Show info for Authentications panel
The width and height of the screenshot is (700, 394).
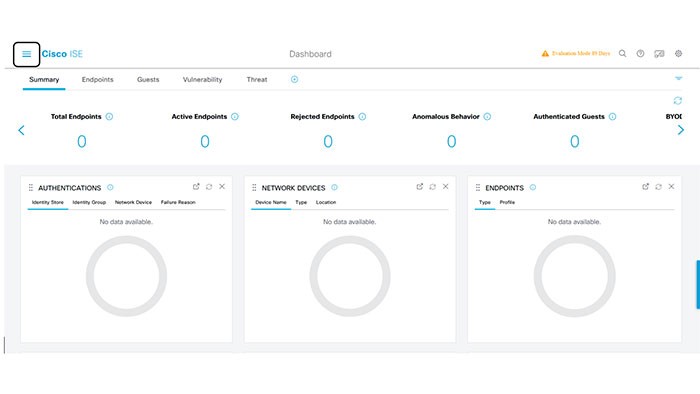[x=110, y=187]
